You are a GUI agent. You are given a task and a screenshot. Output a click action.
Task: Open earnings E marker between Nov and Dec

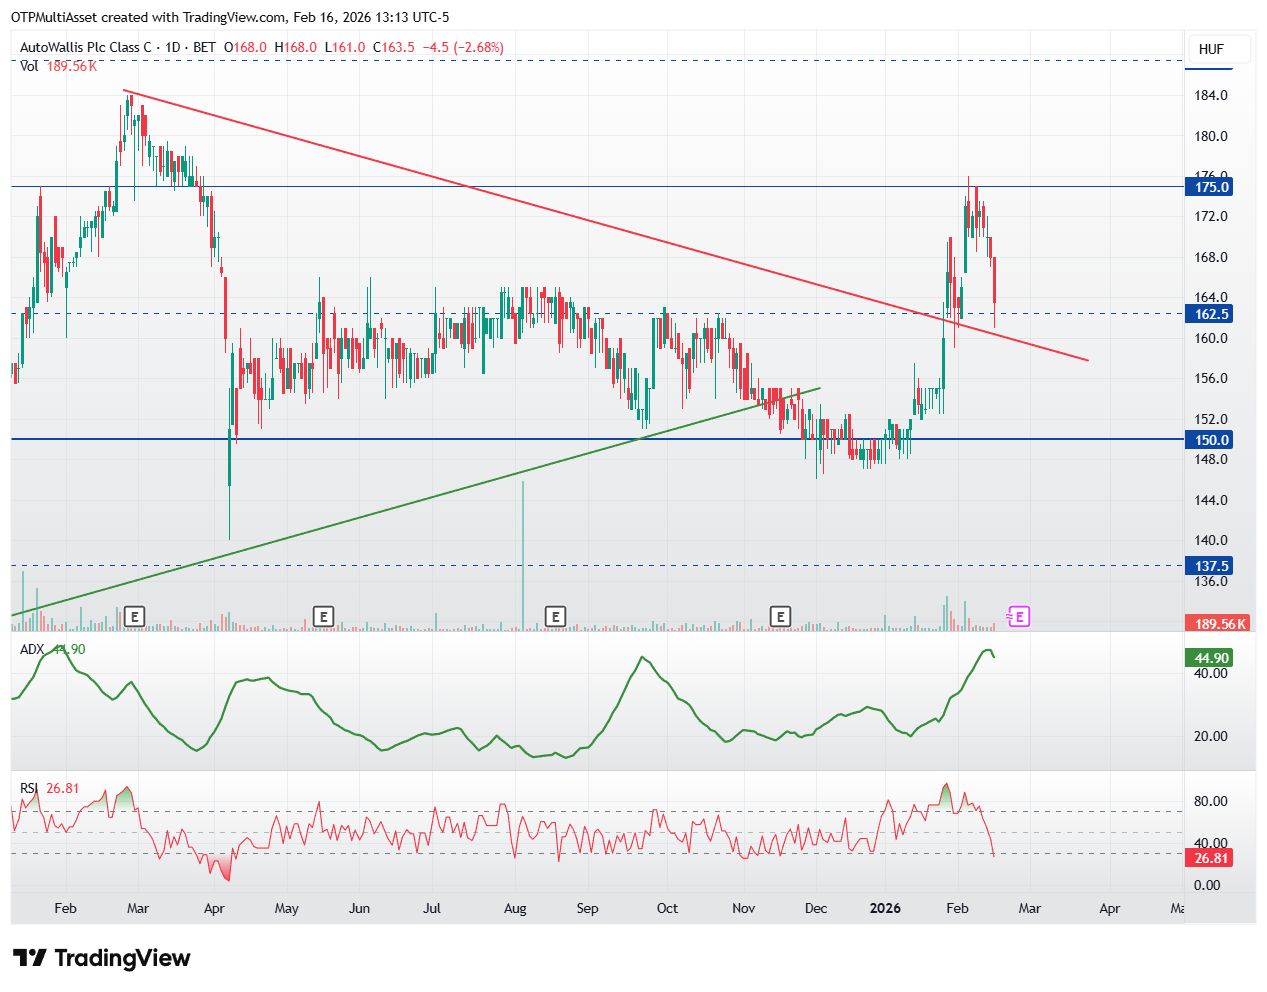point(780,616)
